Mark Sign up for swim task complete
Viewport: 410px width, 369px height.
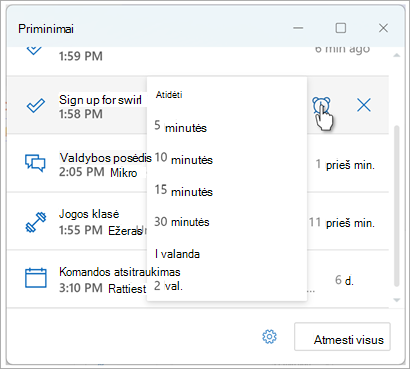point(36,106)
